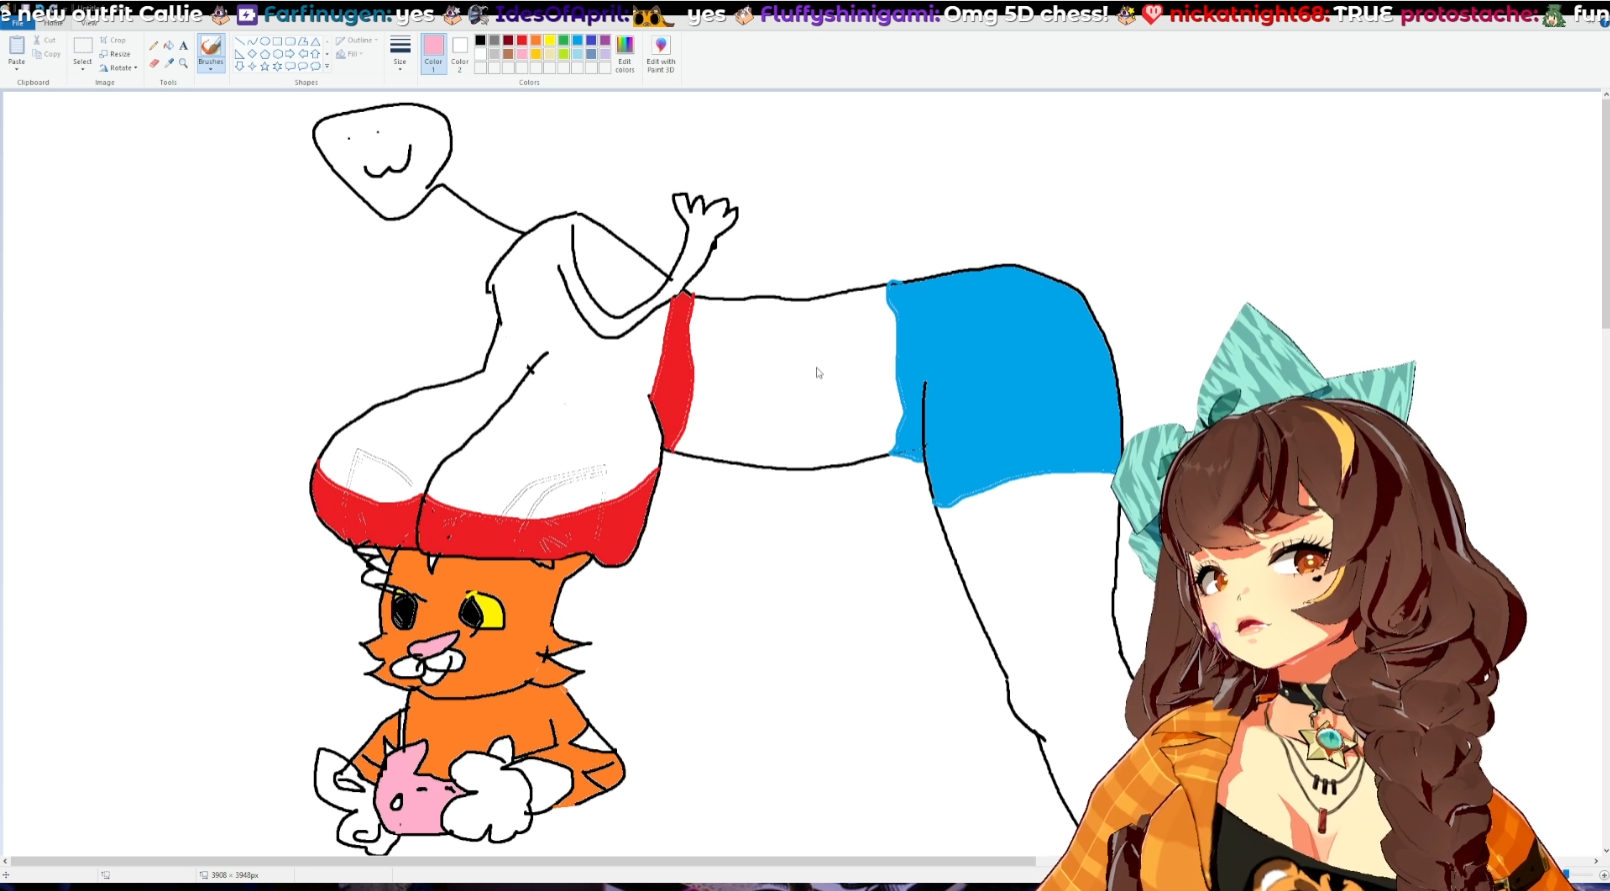Click the canvas horizontal scrollbar
The image size is (1610, 891).
[x=520, y=861]
